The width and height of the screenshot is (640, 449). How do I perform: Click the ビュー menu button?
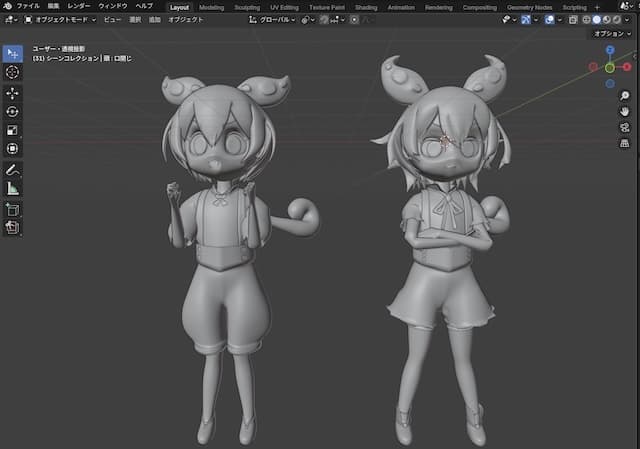coord(113,19)
